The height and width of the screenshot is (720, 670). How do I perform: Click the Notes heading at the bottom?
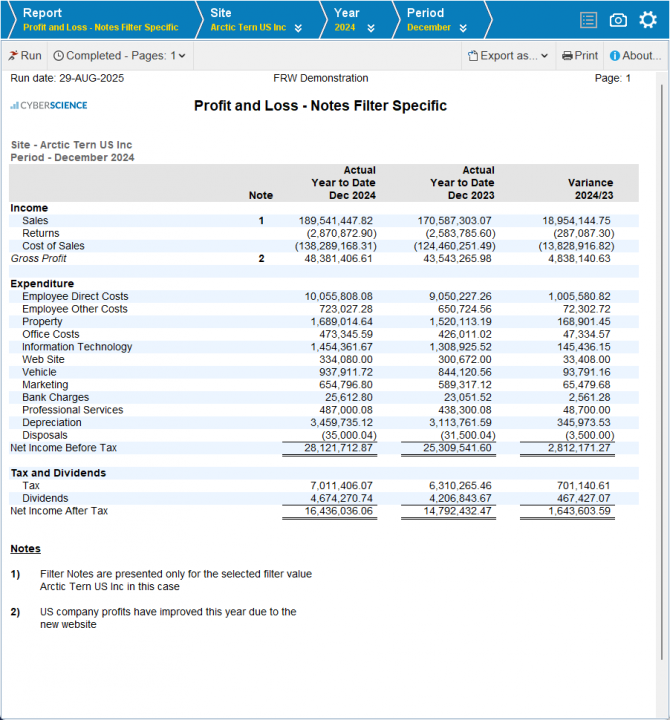[x=25, y=549]
